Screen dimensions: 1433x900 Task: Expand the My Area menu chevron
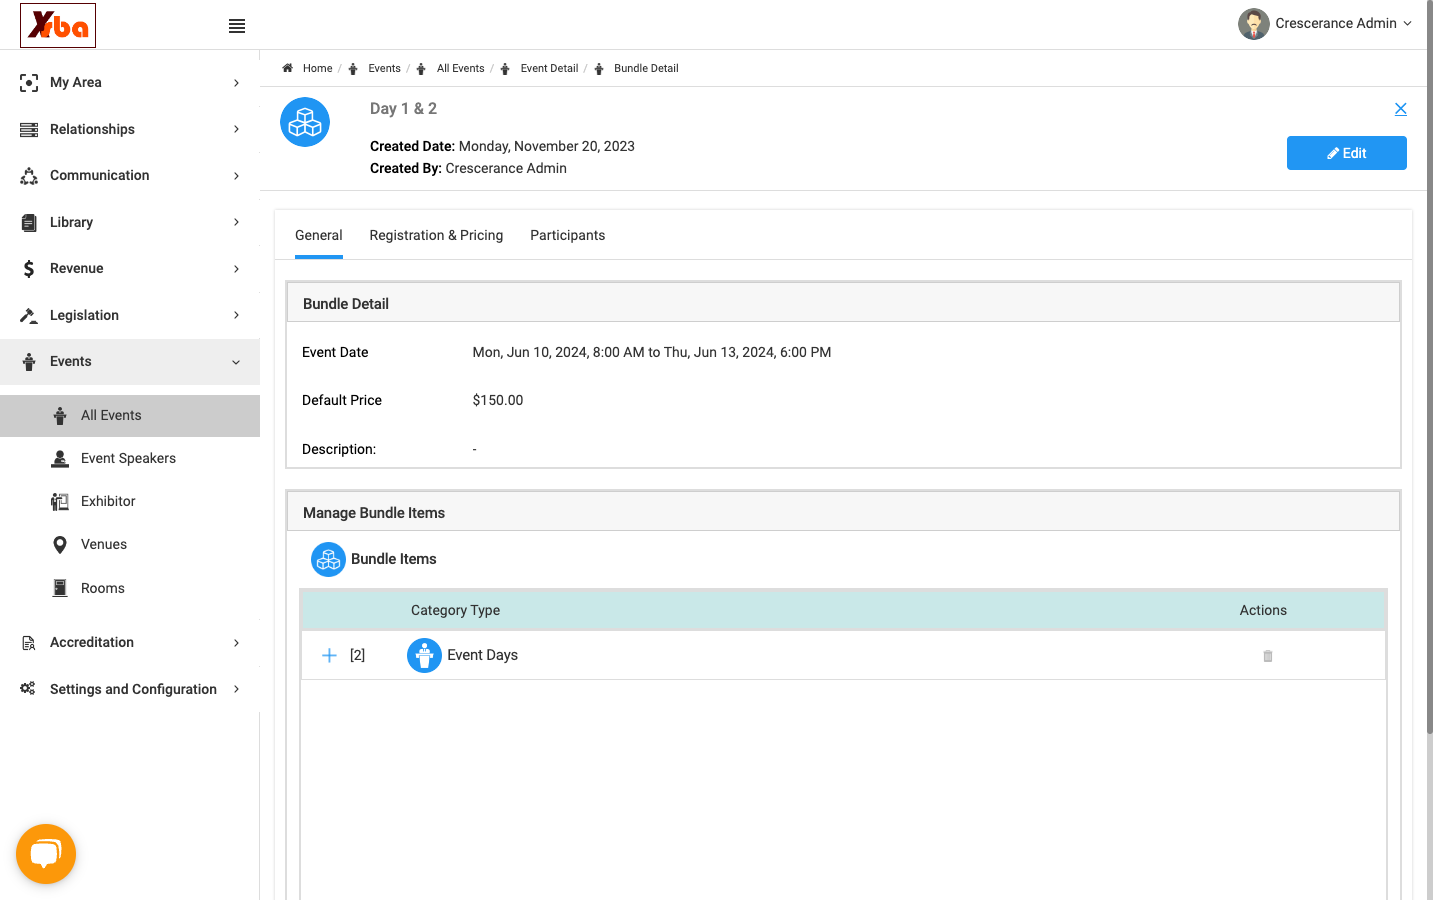click(236, 83)
